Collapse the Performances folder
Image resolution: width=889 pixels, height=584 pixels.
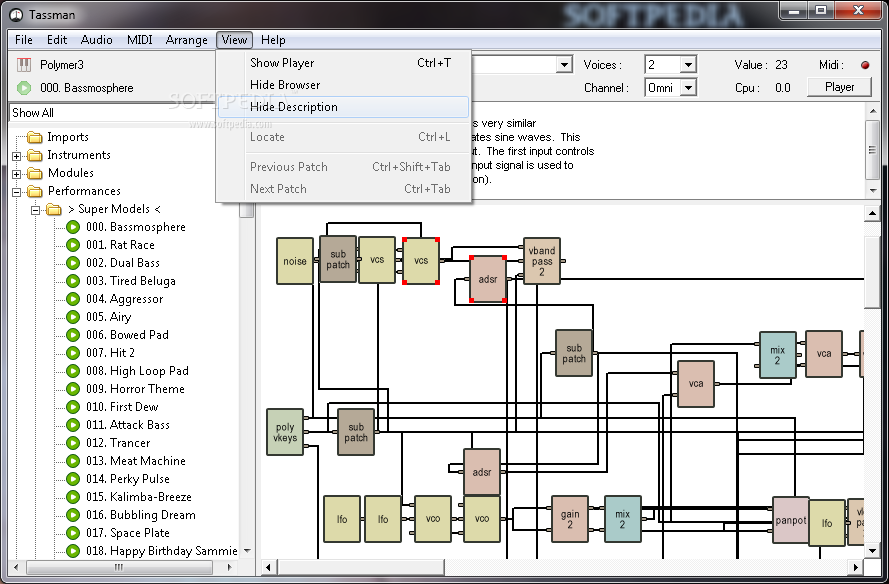pos(16,192)
